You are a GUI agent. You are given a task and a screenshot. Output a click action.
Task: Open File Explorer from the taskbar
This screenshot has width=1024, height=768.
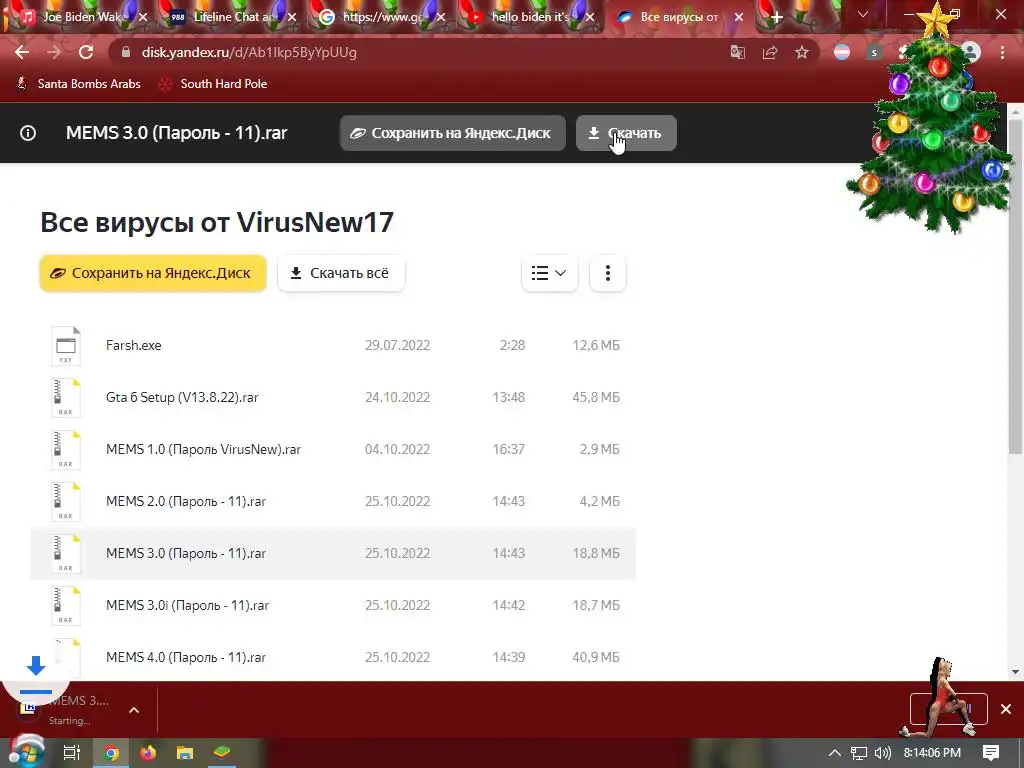coord(185,753)
